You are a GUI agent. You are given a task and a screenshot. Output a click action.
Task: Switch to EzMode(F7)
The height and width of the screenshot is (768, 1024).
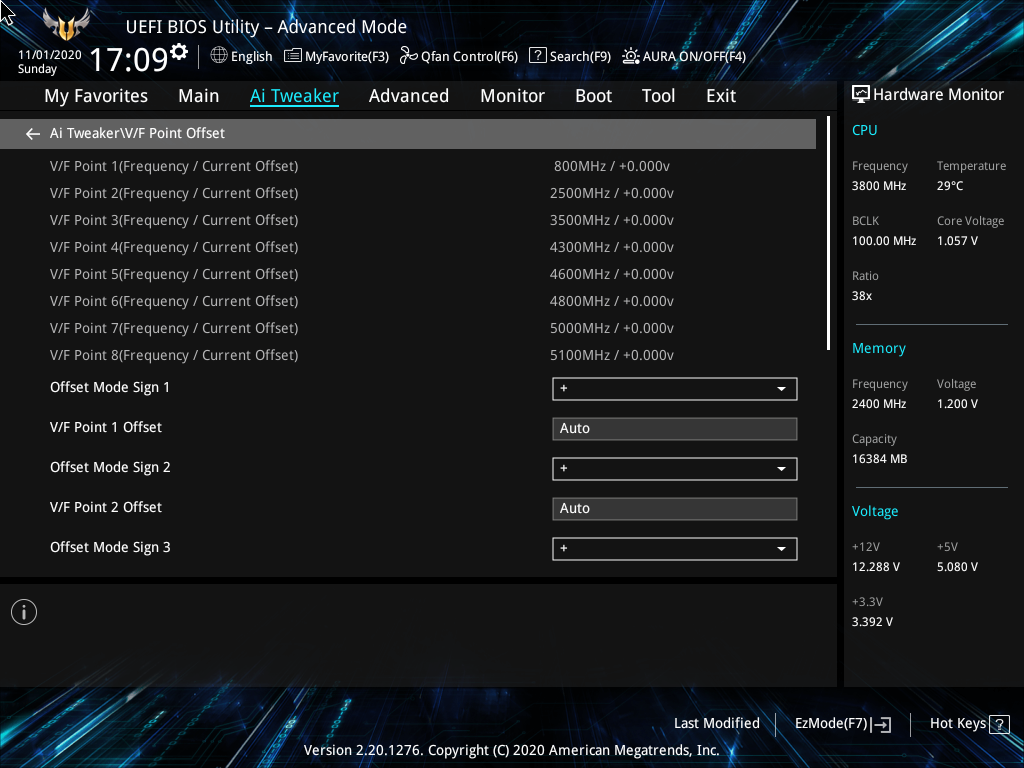(x=842, y=724)
